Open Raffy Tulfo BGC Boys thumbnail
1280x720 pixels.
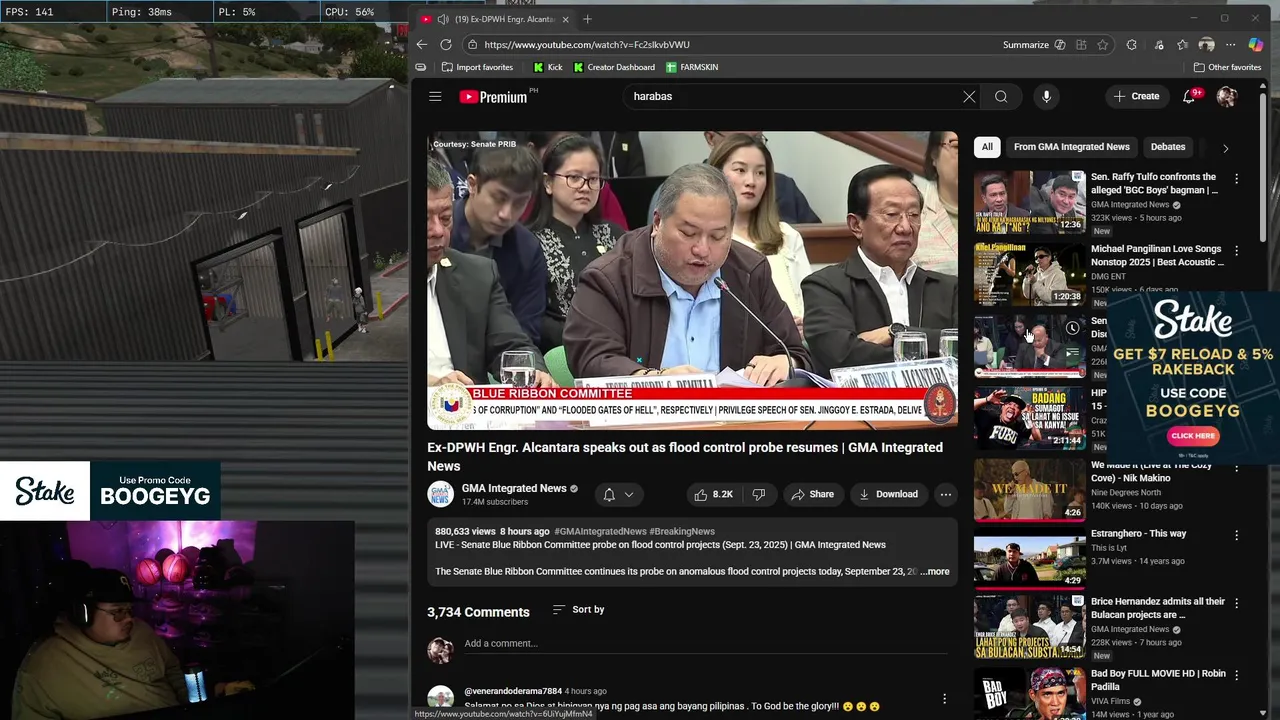(1029, 202)
